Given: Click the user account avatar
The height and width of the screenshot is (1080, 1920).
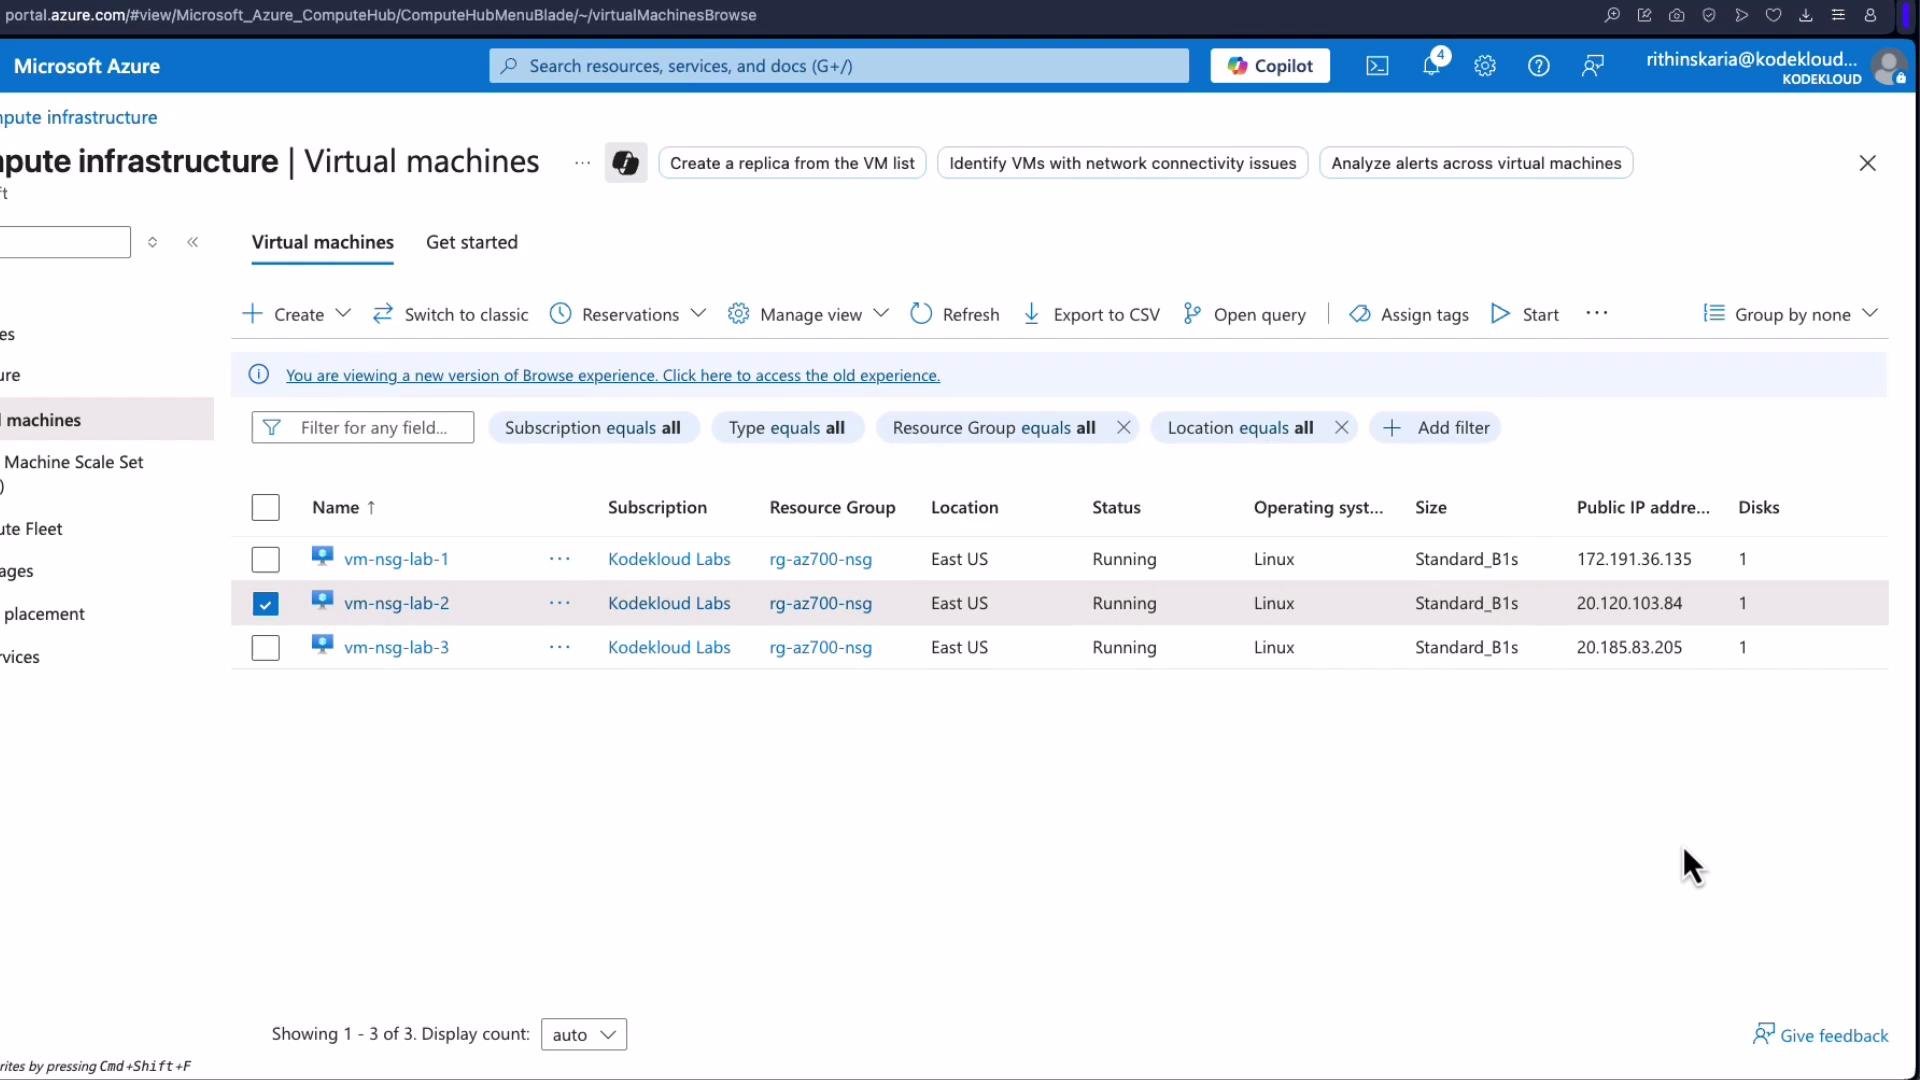Looking at the screenshot, I should coord(1888,67).
